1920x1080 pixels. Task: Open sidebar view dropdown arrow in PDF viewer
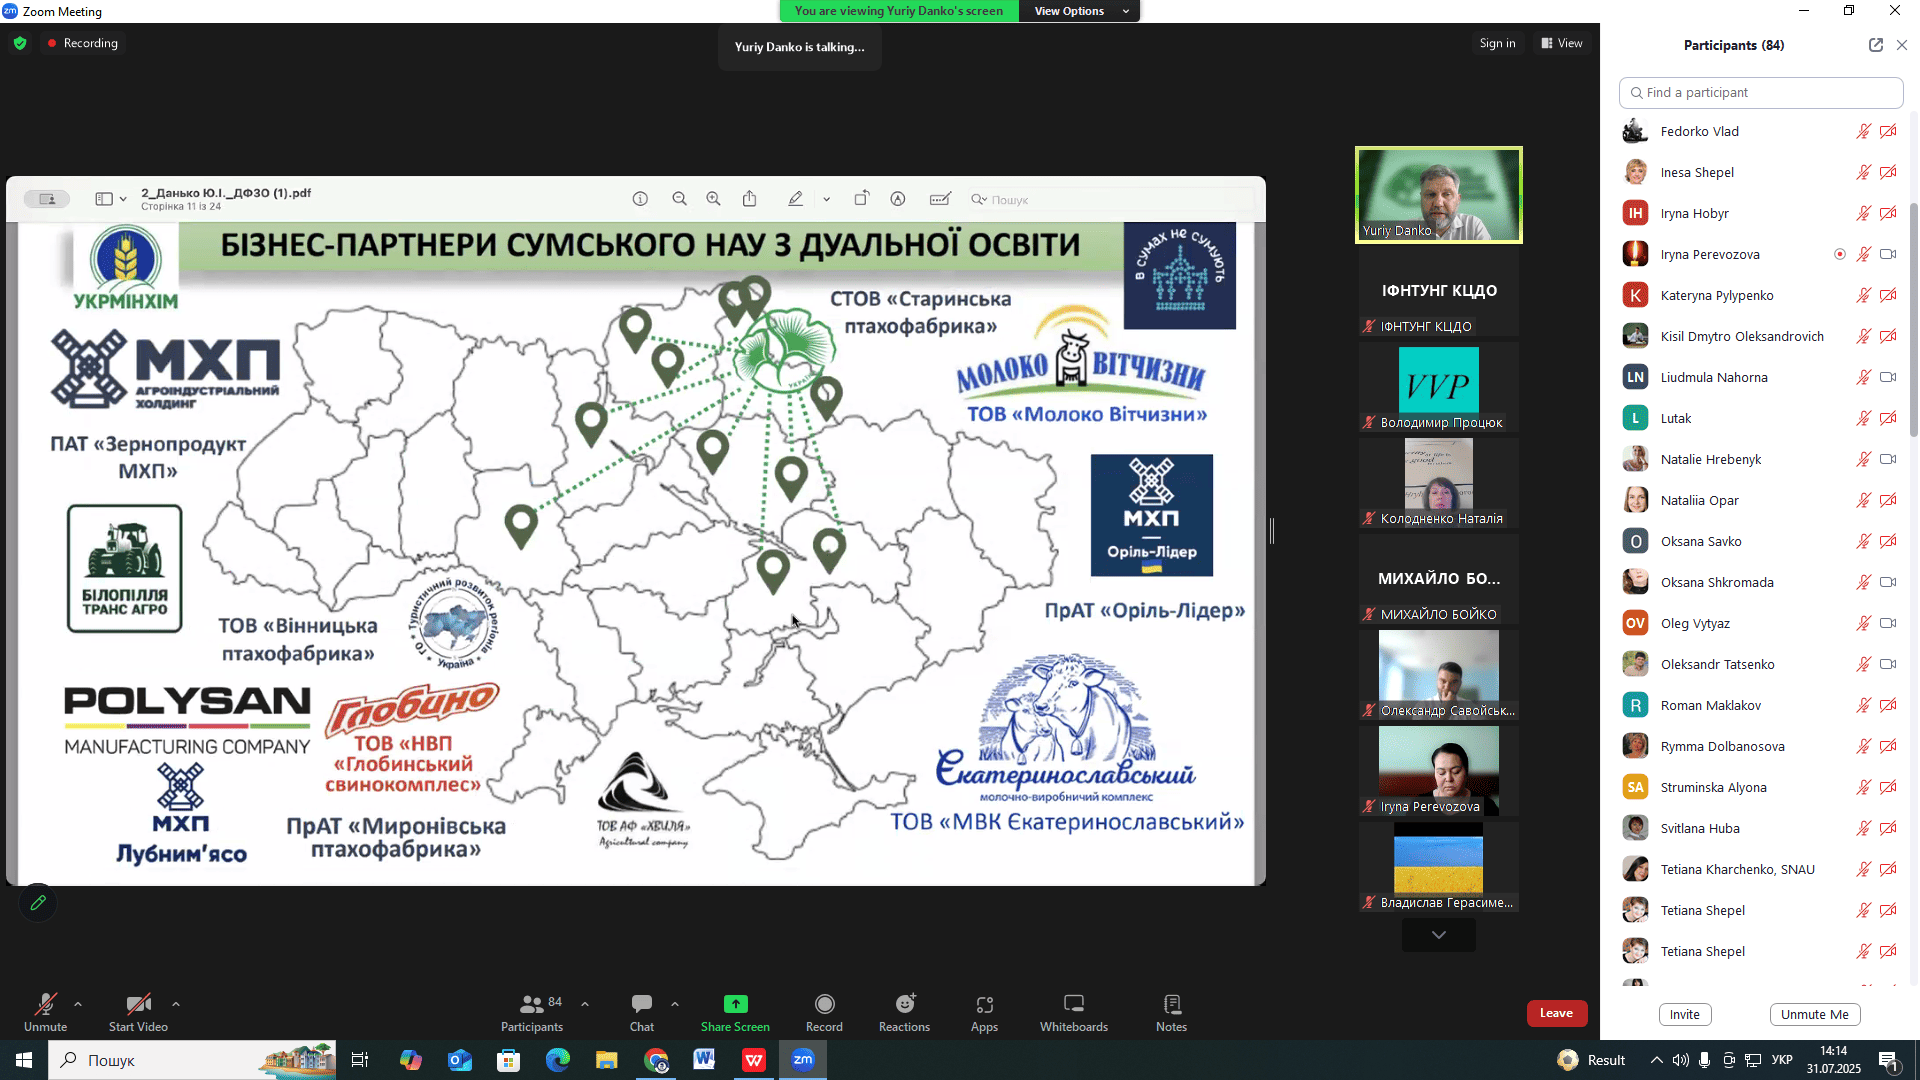pos(123,199)
